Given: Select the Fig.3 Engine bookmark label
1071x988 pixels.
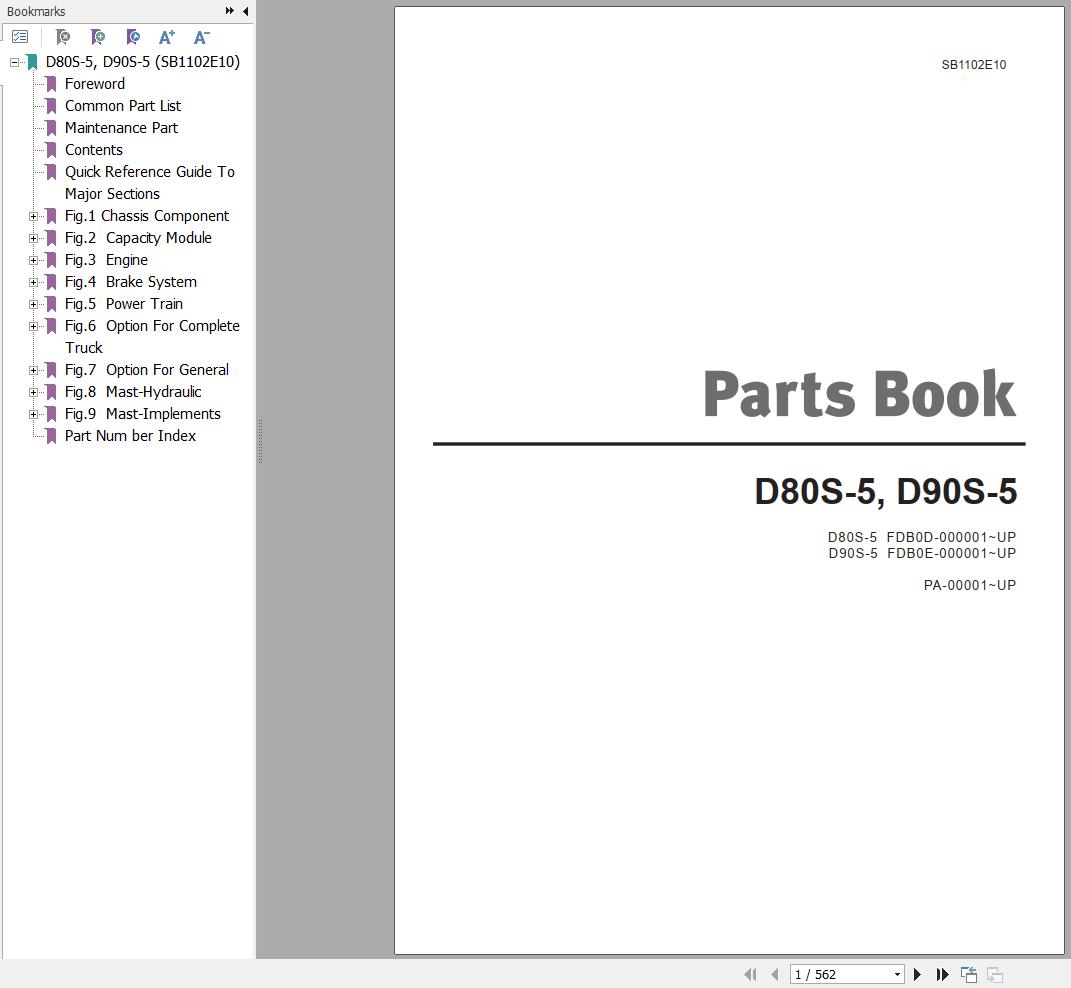Looking at the screenshot, I should pos(106,260).
